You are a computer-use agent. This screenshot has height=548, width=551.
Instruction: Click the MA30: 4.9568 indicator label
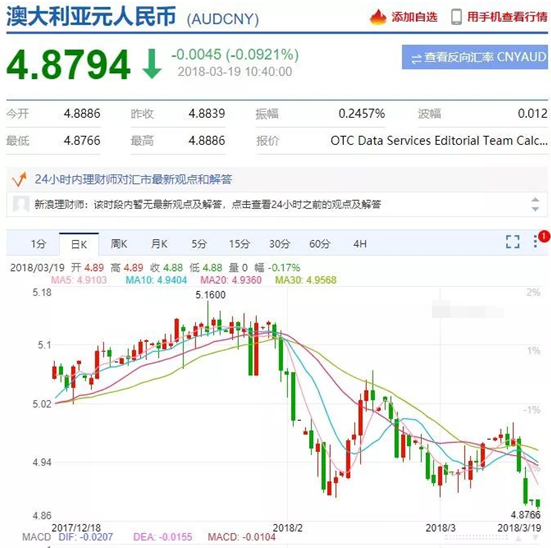coord(305,280)
